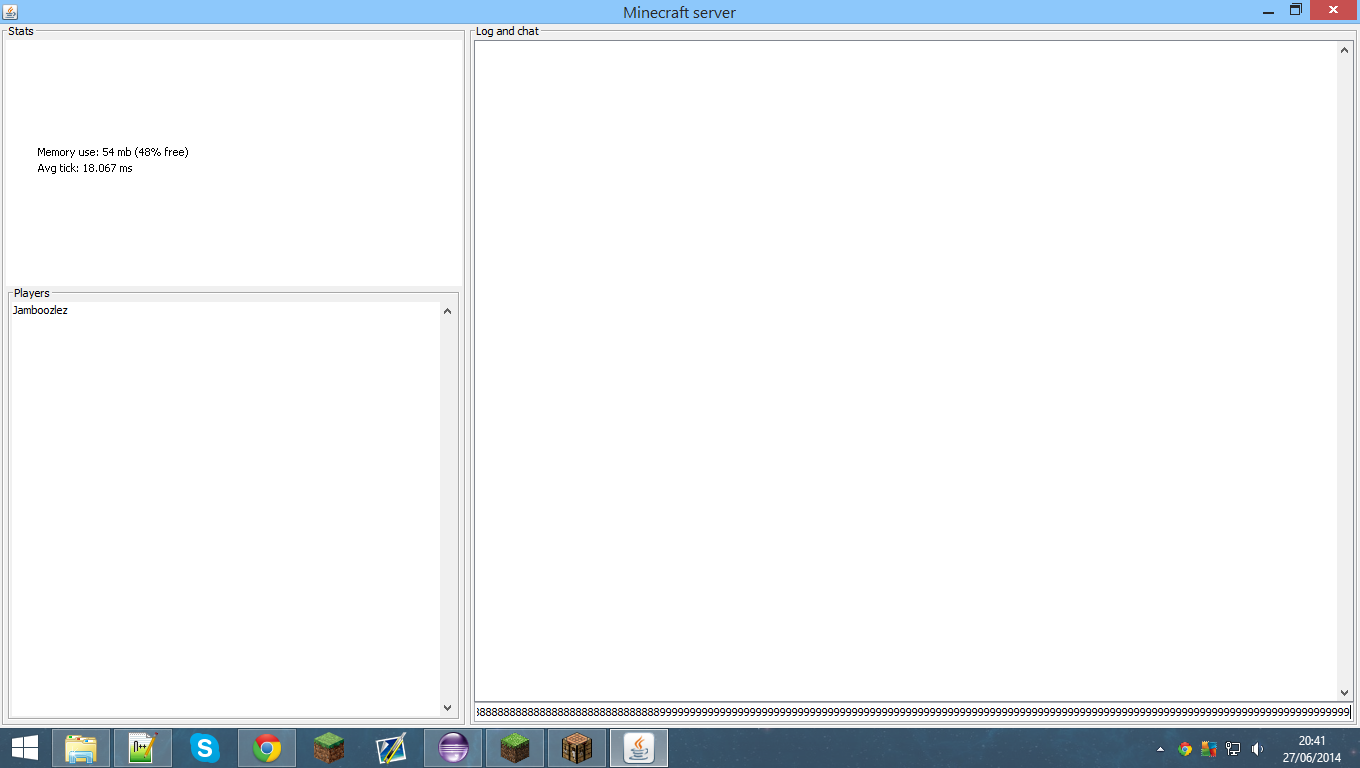Restore down the Minecraft server window

coord(1295,10)
